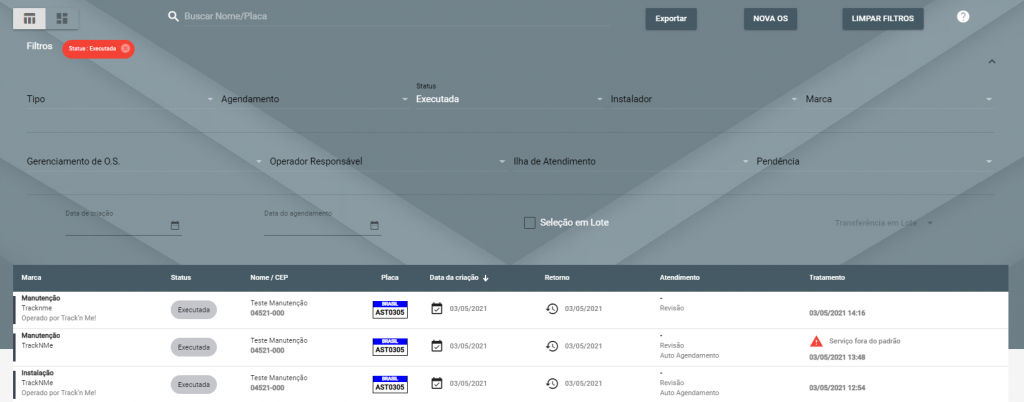Viewport: 1024px width, 402px height.
Task: Sort by the Placa column header
Action: [x=390, y=277]
